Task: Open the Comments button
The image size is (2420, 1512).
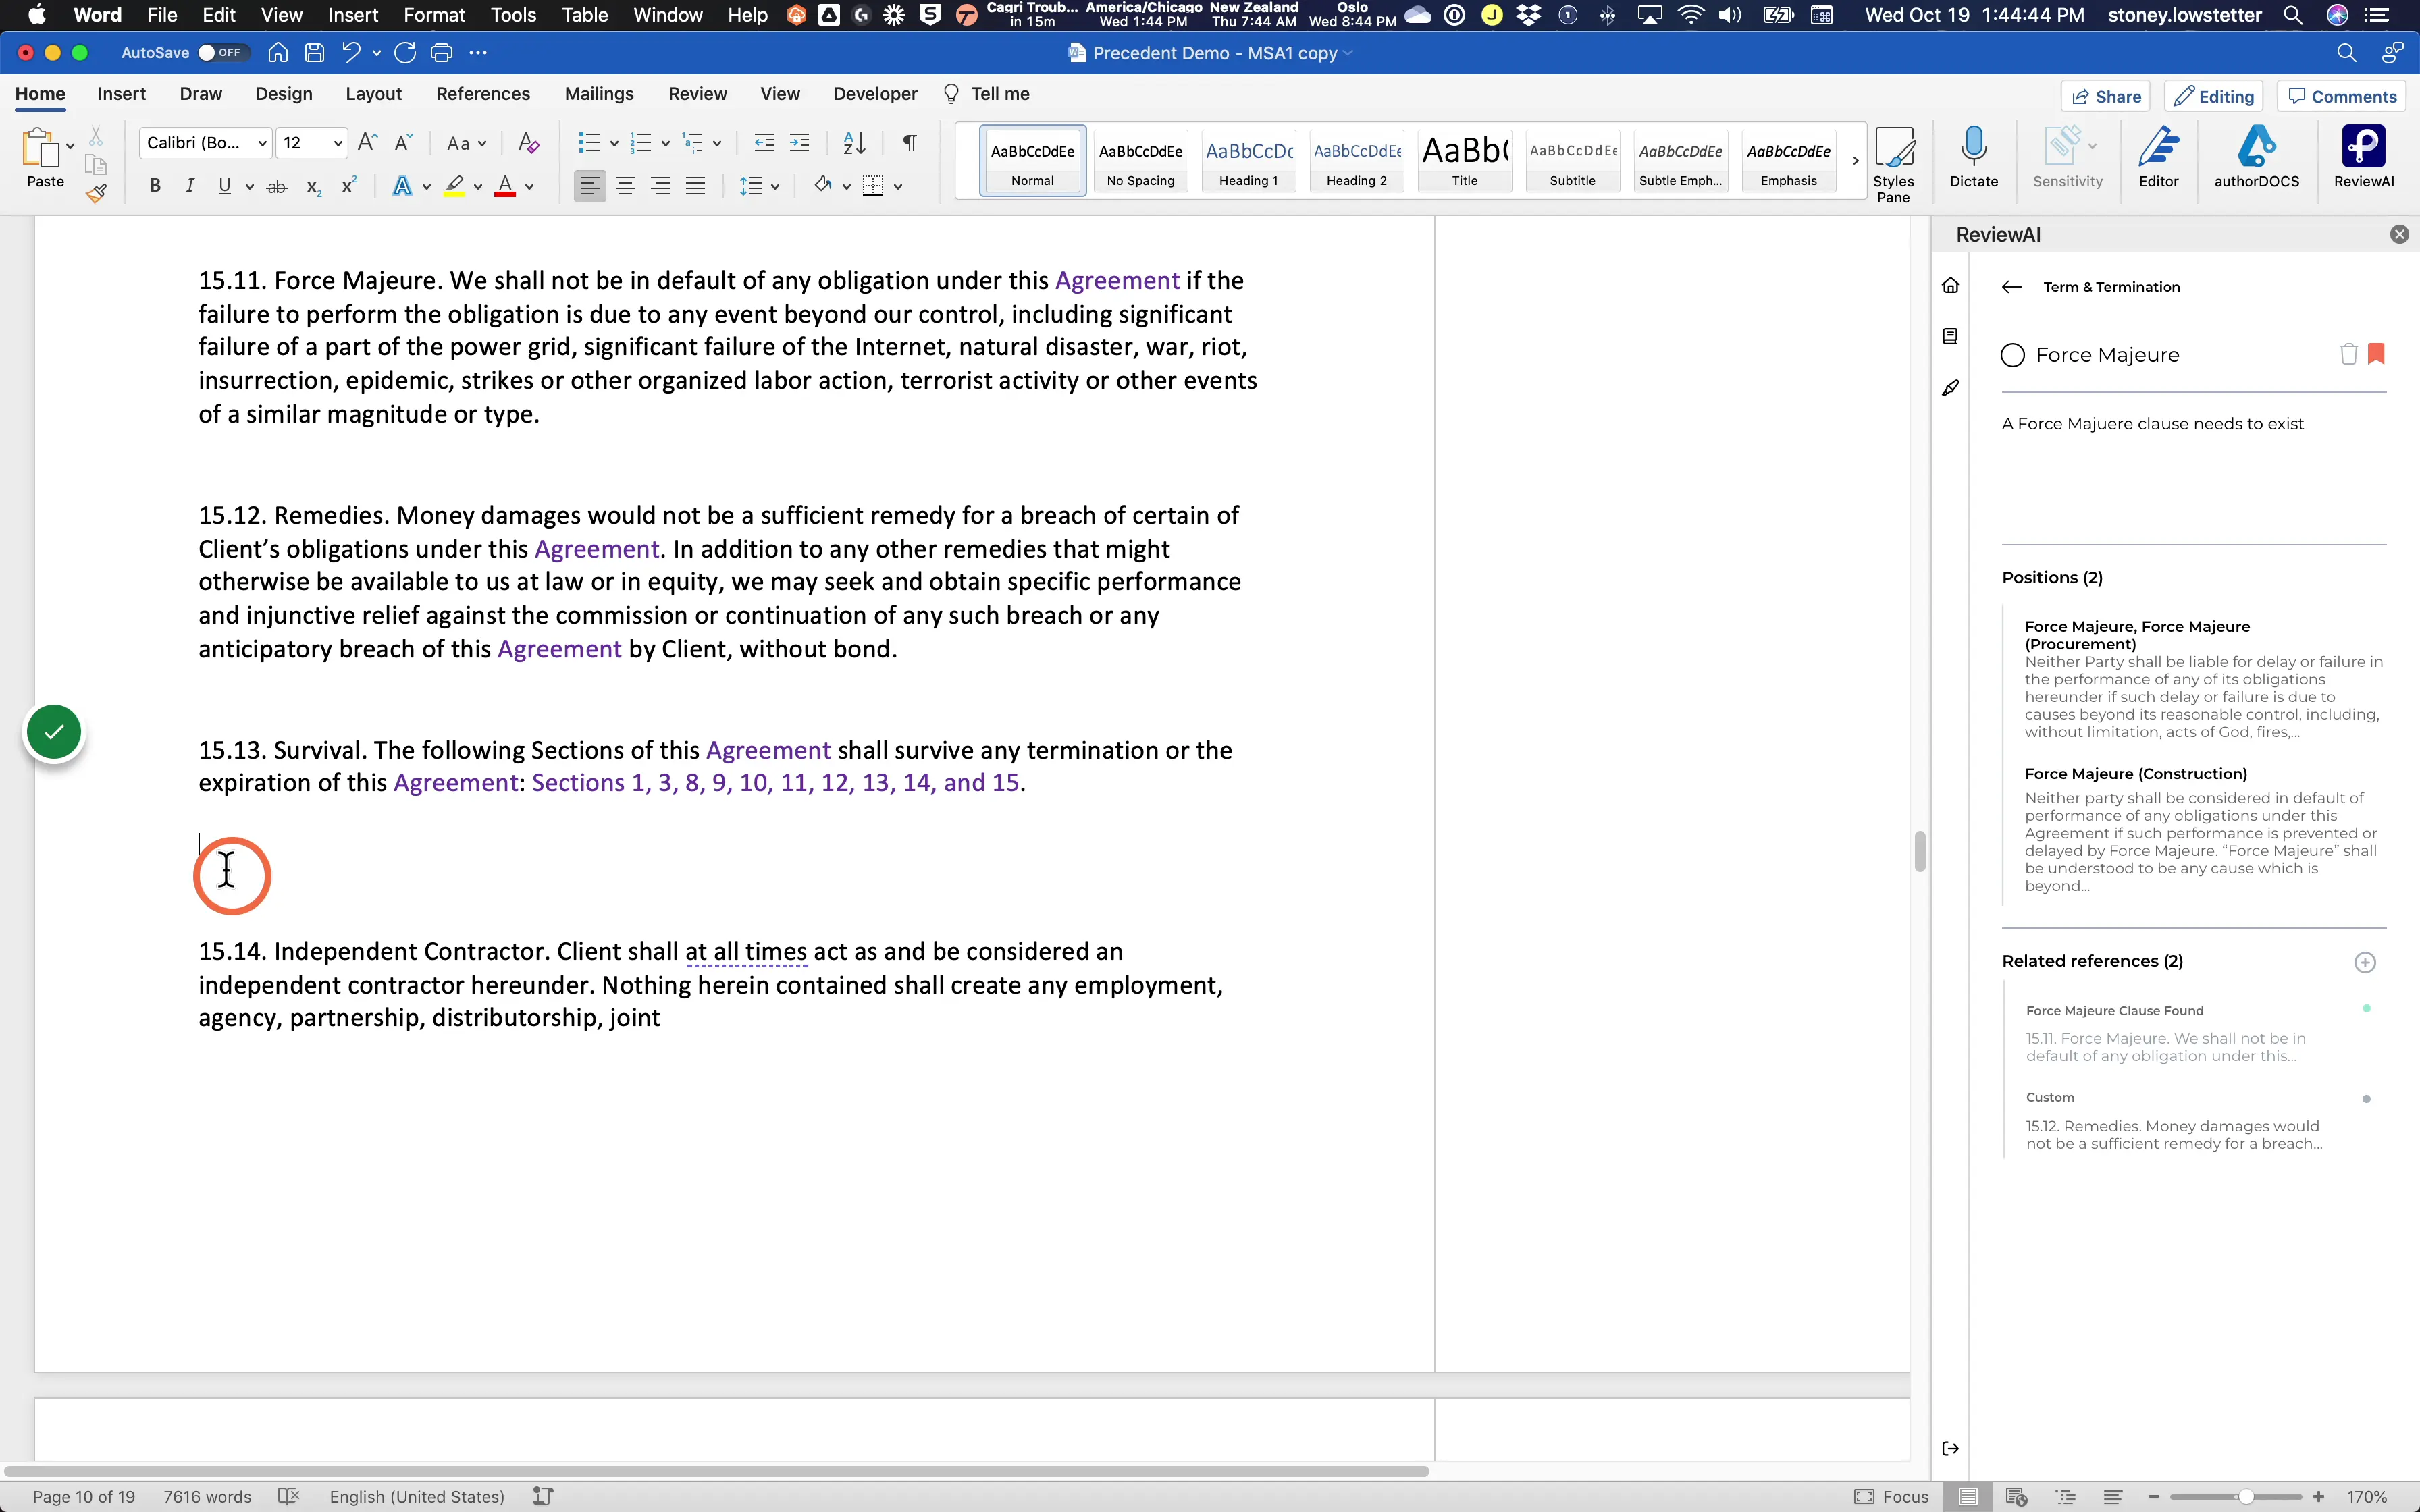Action: click(2342, 96)
